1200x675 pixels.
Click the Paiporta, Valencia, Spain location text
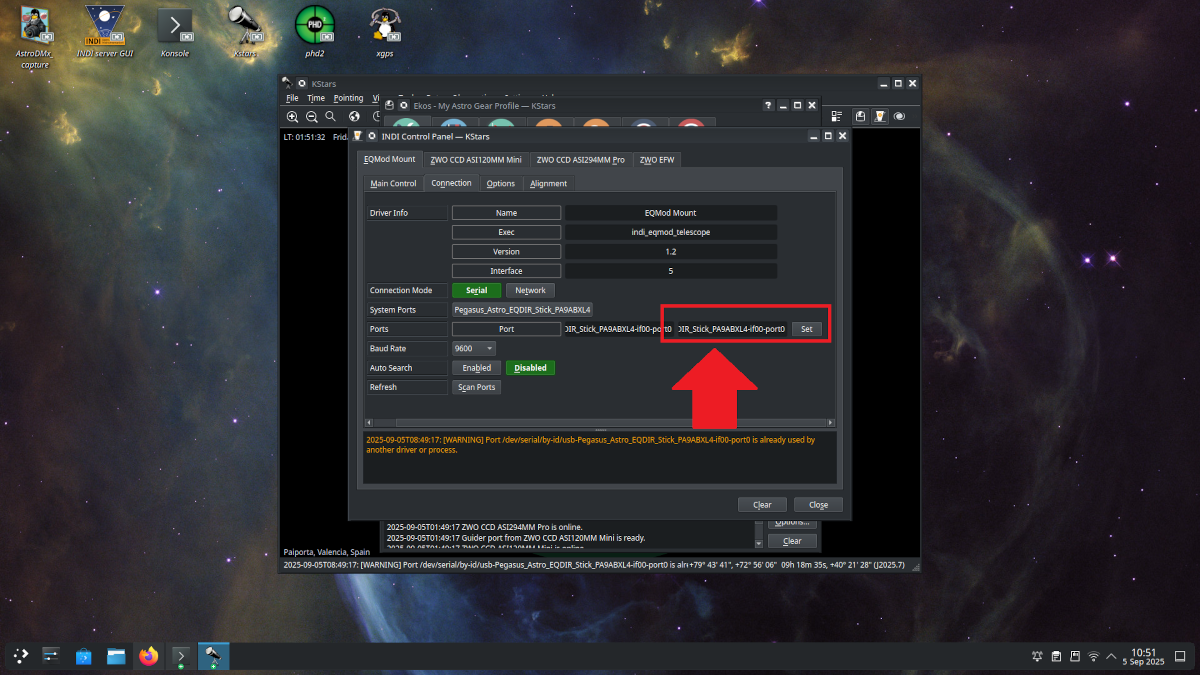[x=327, y=552]
